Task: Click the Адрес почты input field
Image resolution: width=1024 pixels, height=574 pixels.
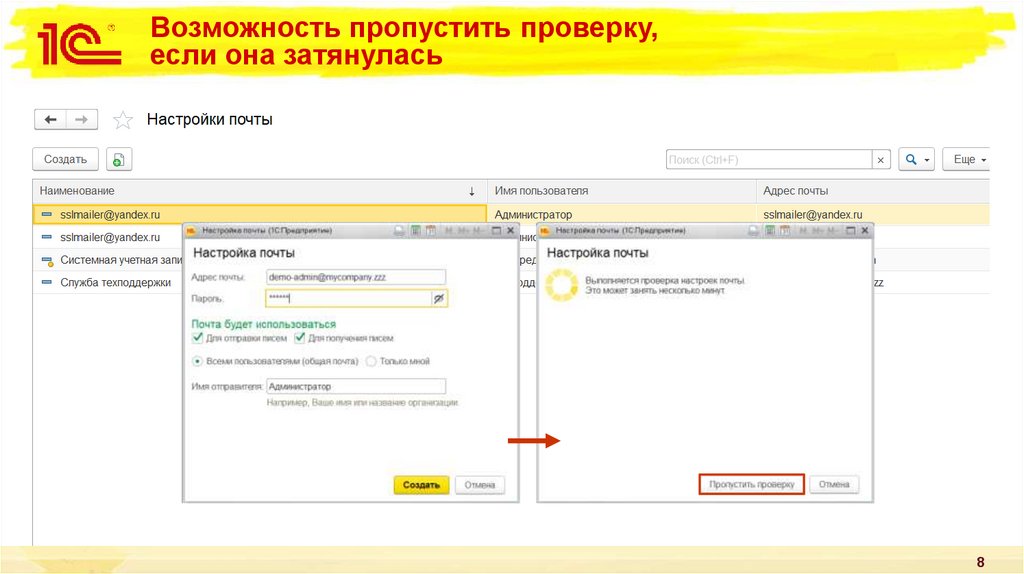Action: coord(356,277)
